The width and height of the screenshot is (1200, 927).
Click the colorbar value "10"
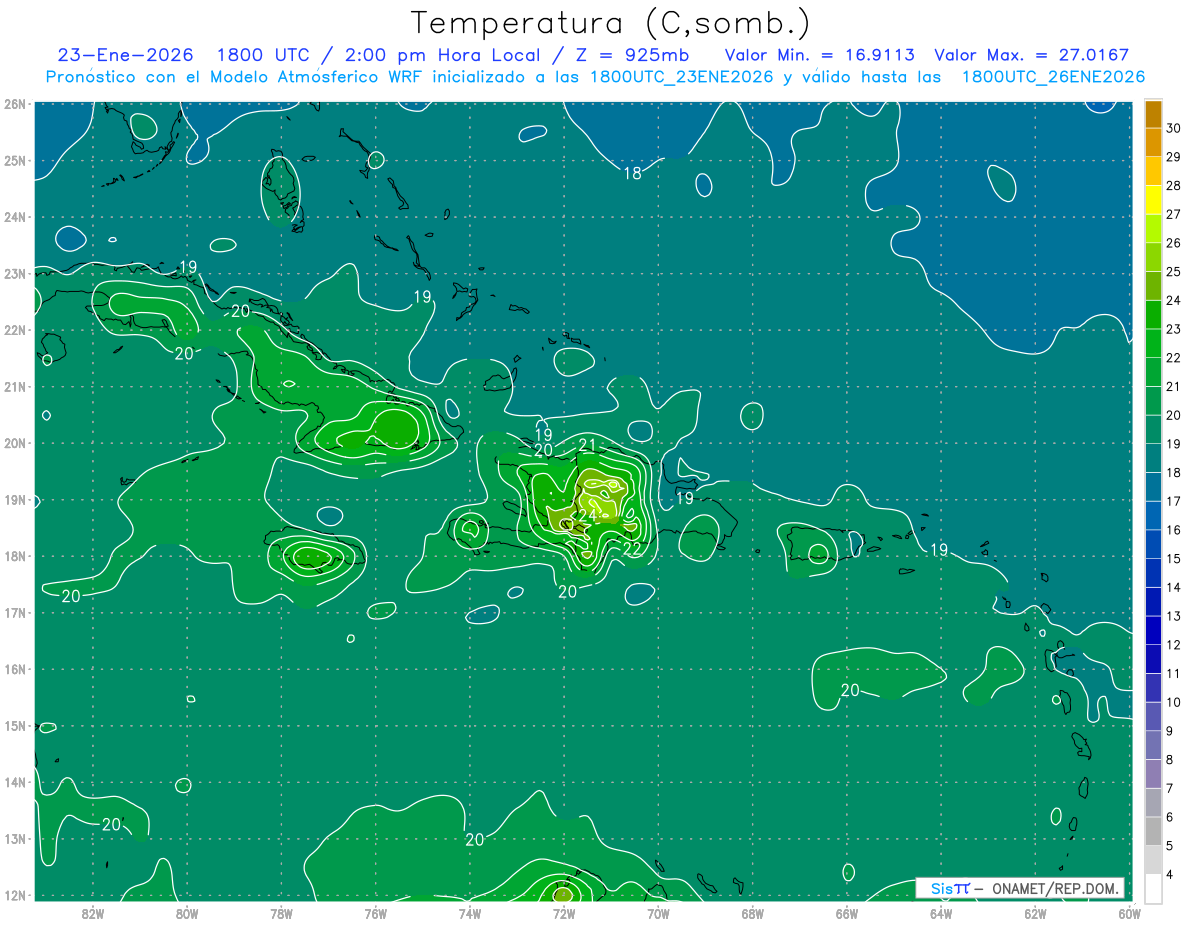pyautogui.click(x=1174, y=702)
